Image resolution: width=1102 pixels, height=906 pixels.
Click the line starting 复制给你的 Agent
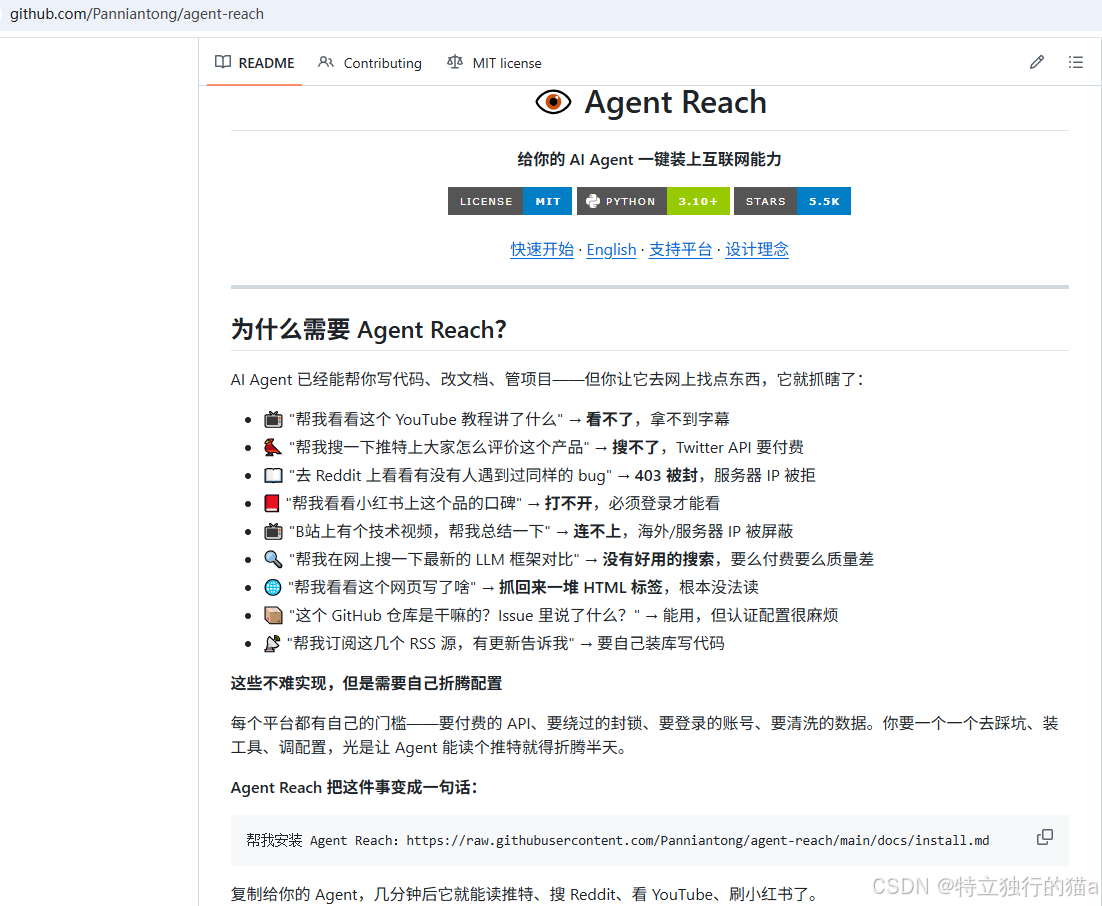[x=524, y=894]
